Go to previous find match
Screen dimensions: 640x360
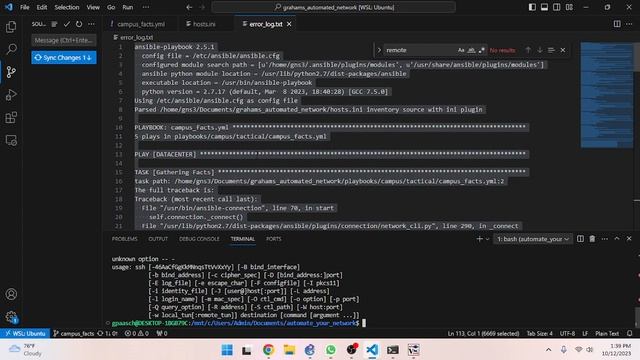click(528, 50)
